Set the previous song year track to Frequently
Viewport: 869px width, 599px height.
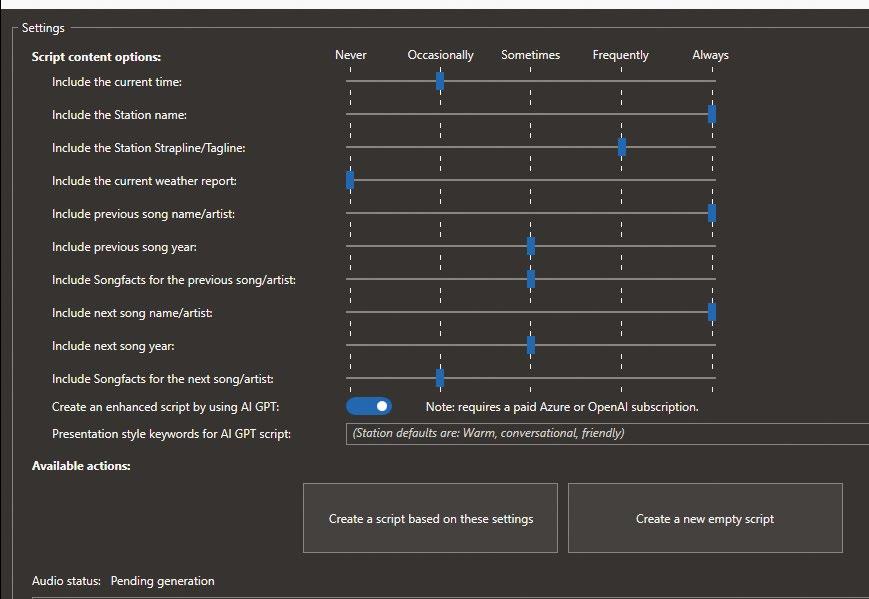pyautogui.click(x=622, y=246)
